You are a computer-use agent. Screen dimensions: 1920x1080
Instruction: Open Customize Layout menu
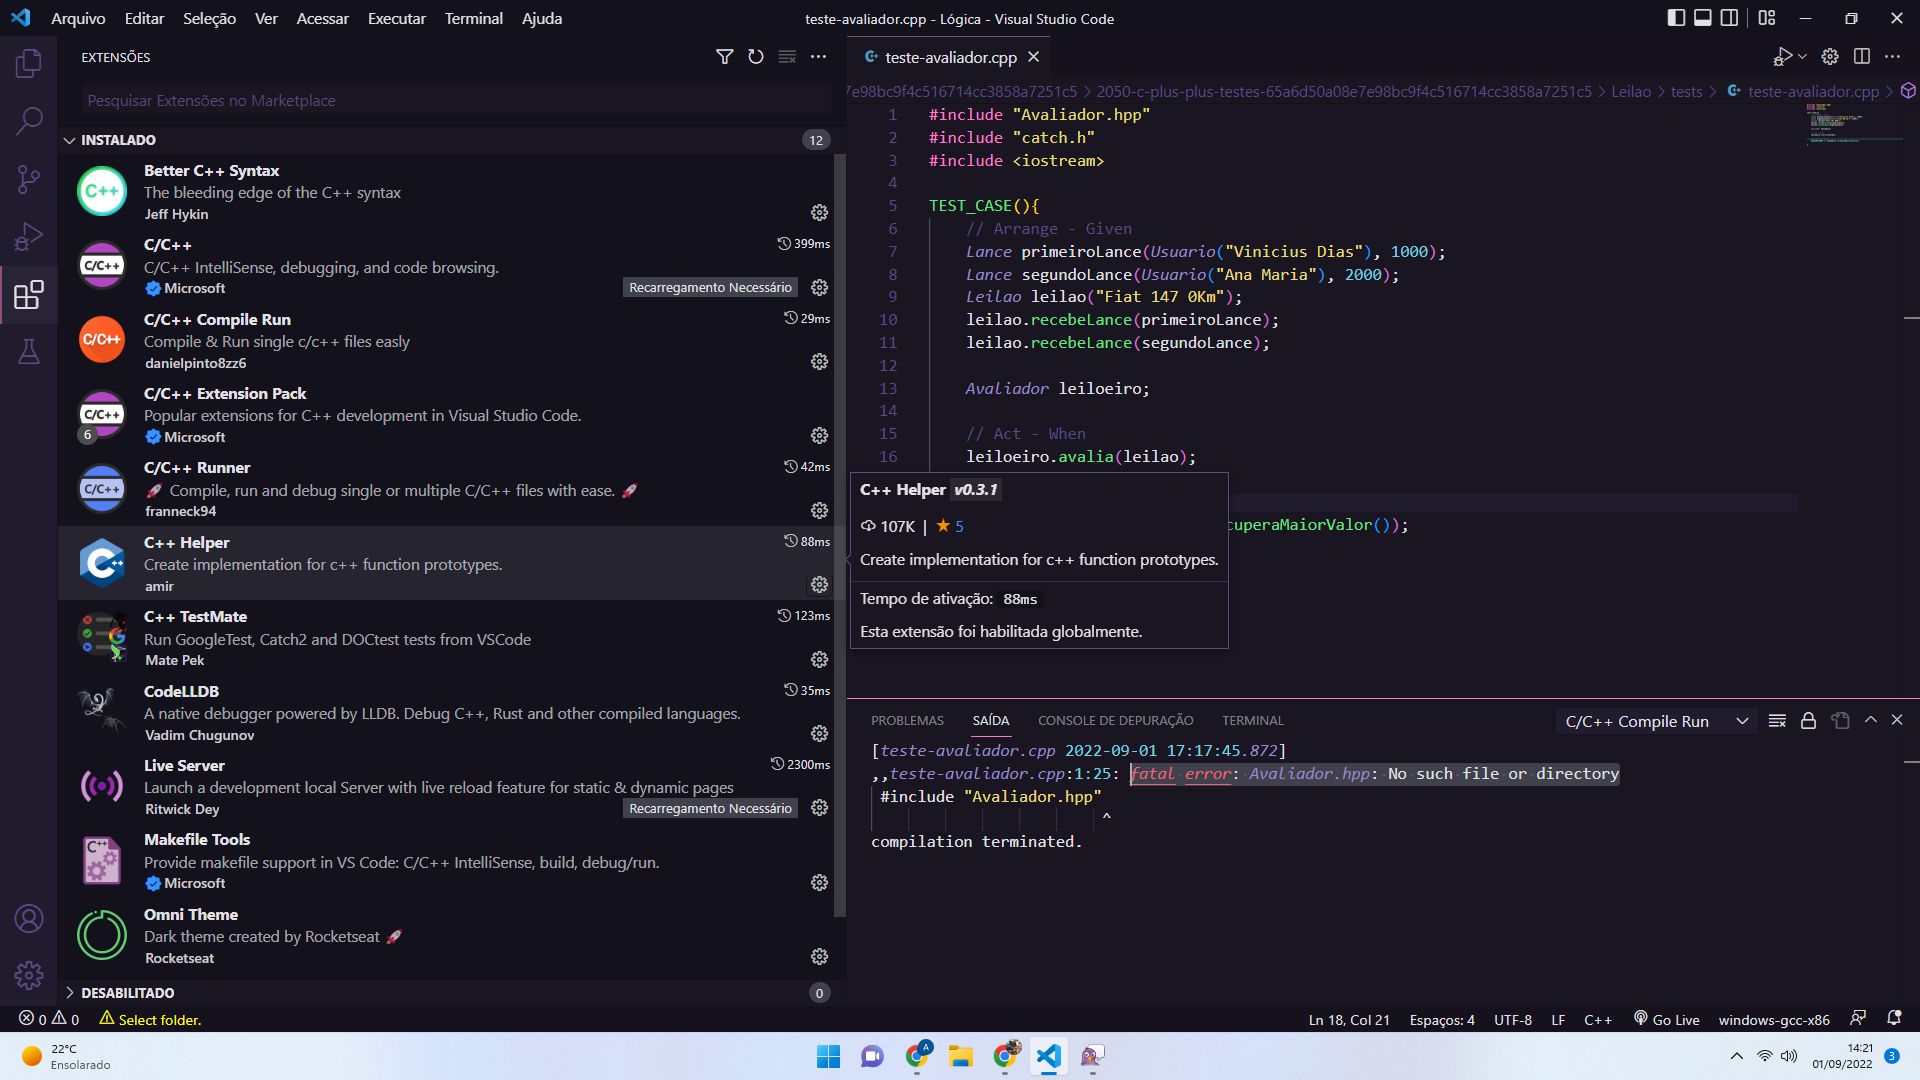1767,18
